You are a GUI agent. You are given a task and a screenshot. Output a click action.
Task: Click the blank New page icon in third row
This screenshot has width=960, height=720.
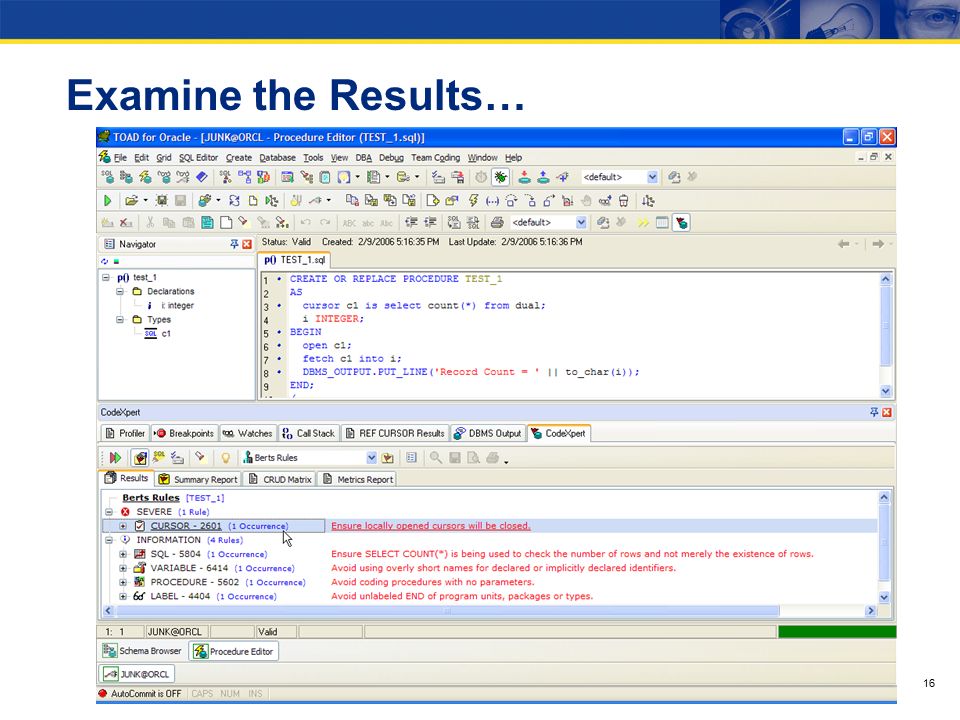click(226, 223)
